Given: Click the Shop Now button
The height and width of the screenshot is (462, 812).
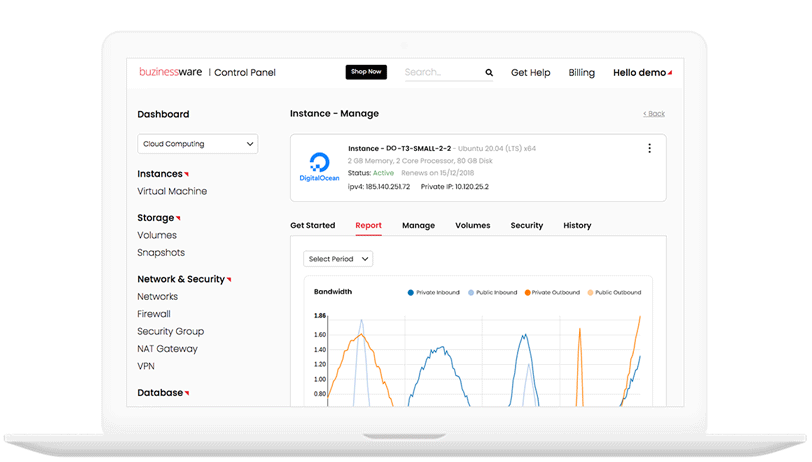Looking at the screenshot, I should (x=366, y=72).
